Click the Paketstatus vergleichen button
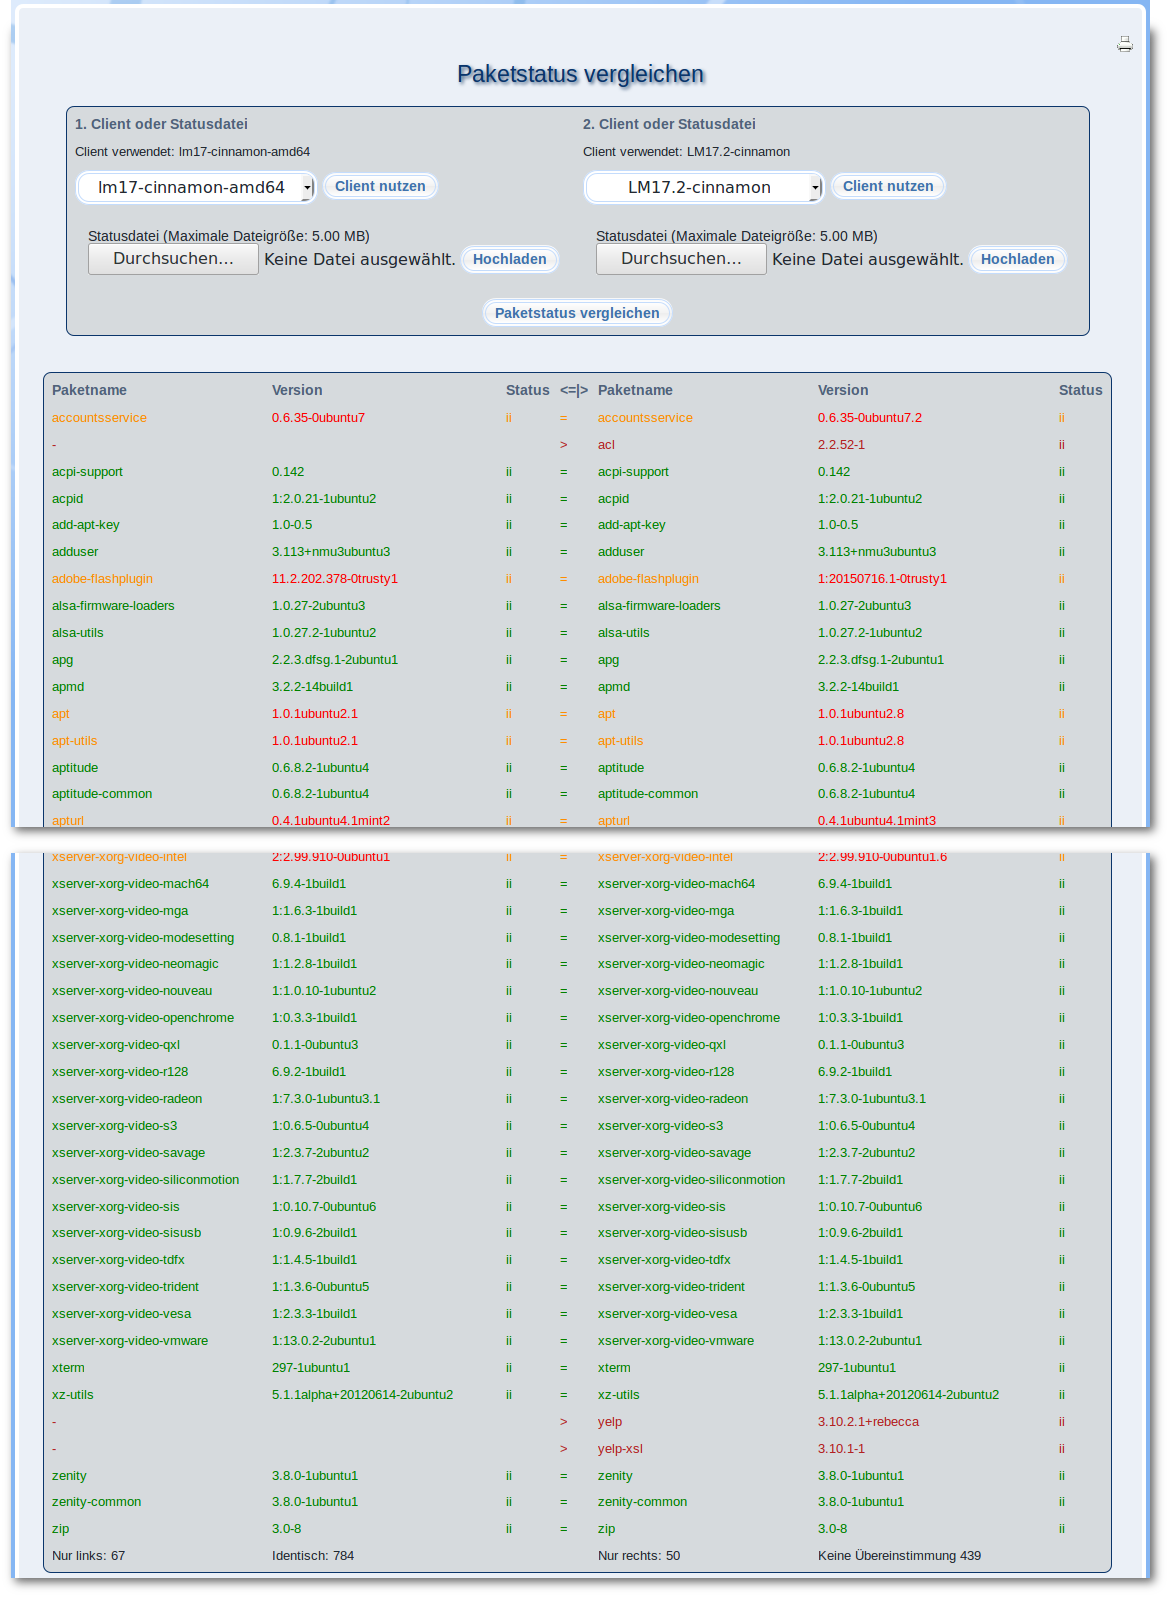This screenshot has width=1169, height=1597. click(577, 313)
